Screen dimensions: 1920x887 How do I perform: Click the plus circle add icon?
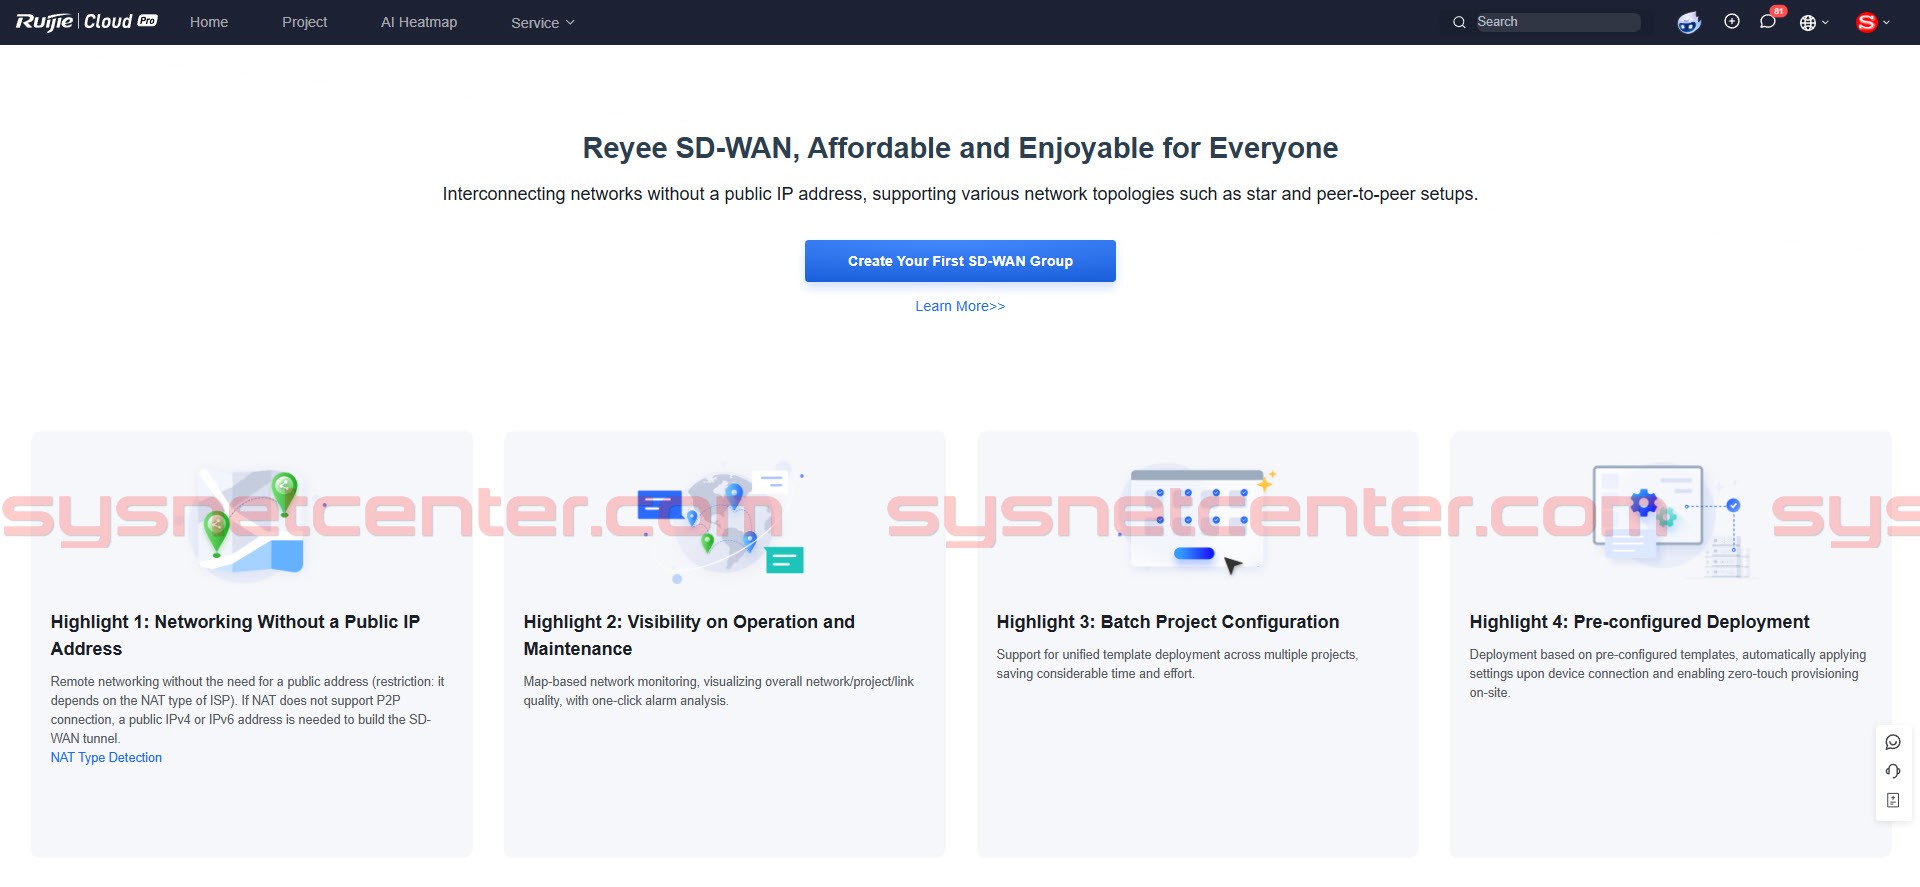click(x=1732, y=21)
